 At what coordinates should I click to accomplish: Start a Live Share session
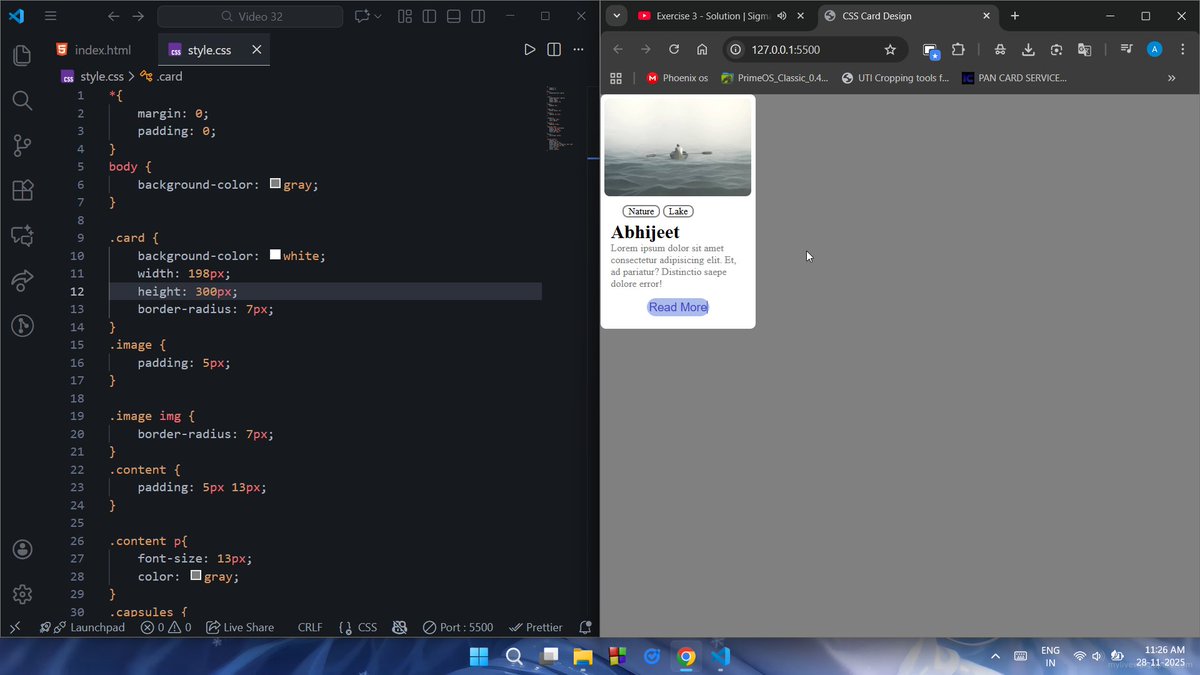240,627
